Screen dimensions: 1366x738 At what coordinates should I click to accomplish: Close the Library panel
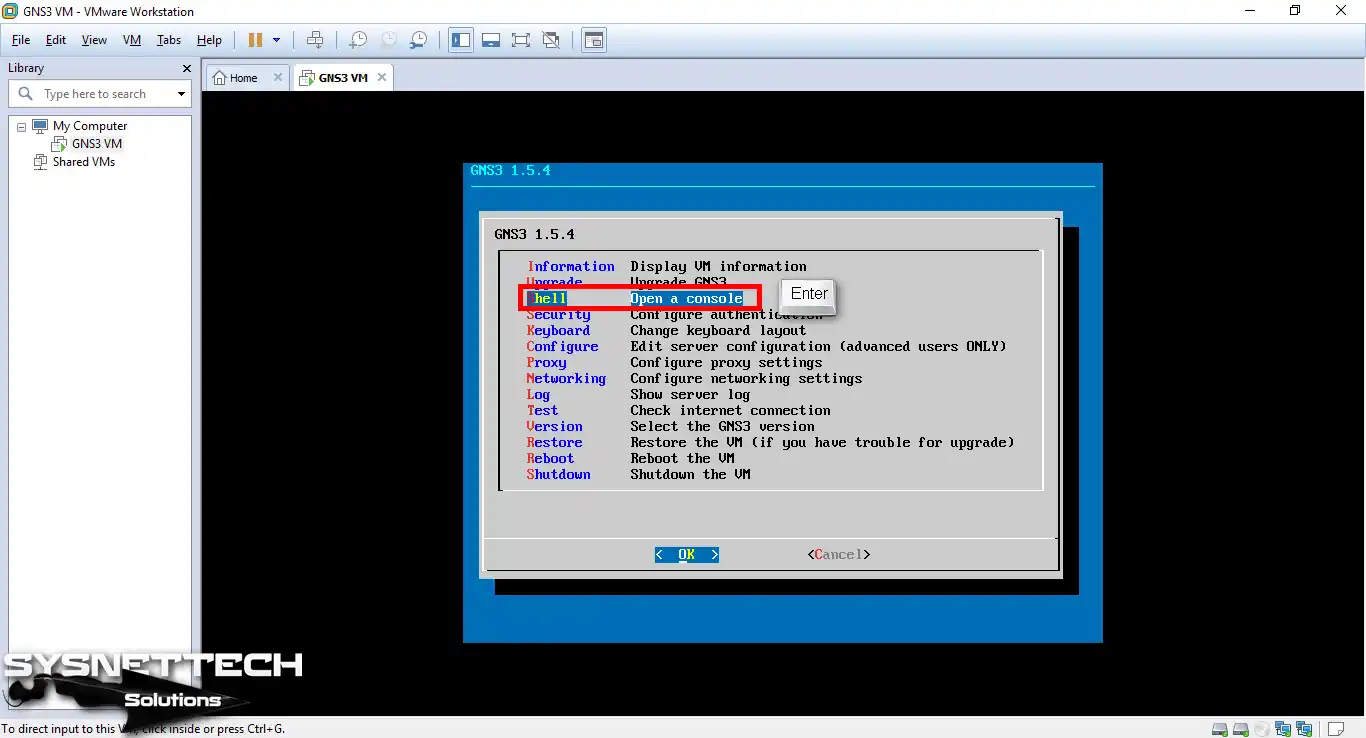(186, 68)
